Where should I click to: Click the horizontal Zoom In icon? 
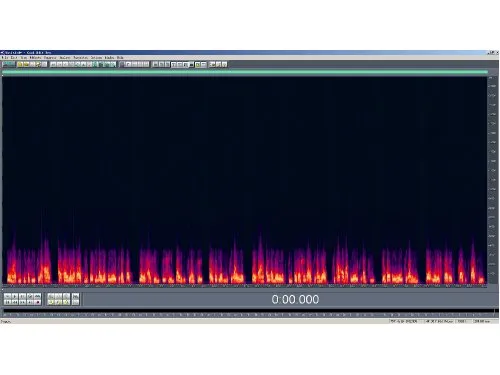point(51,296)
